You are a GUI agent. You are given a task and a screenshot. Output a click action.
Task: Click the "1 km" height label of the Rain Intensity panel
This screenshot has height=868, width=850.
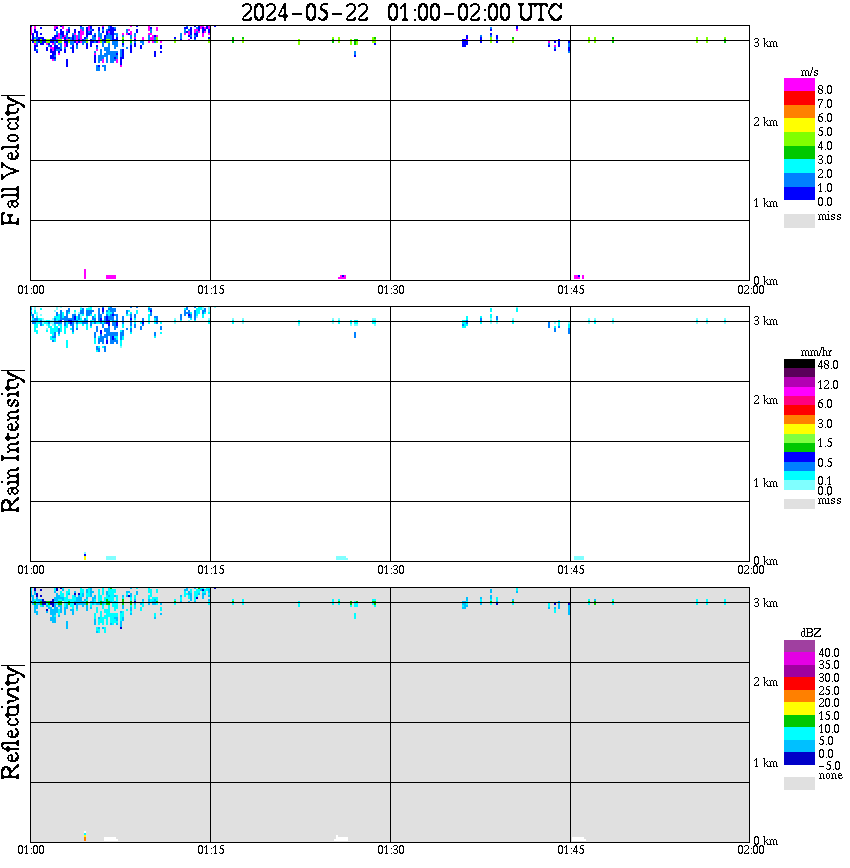pos(765,483)
